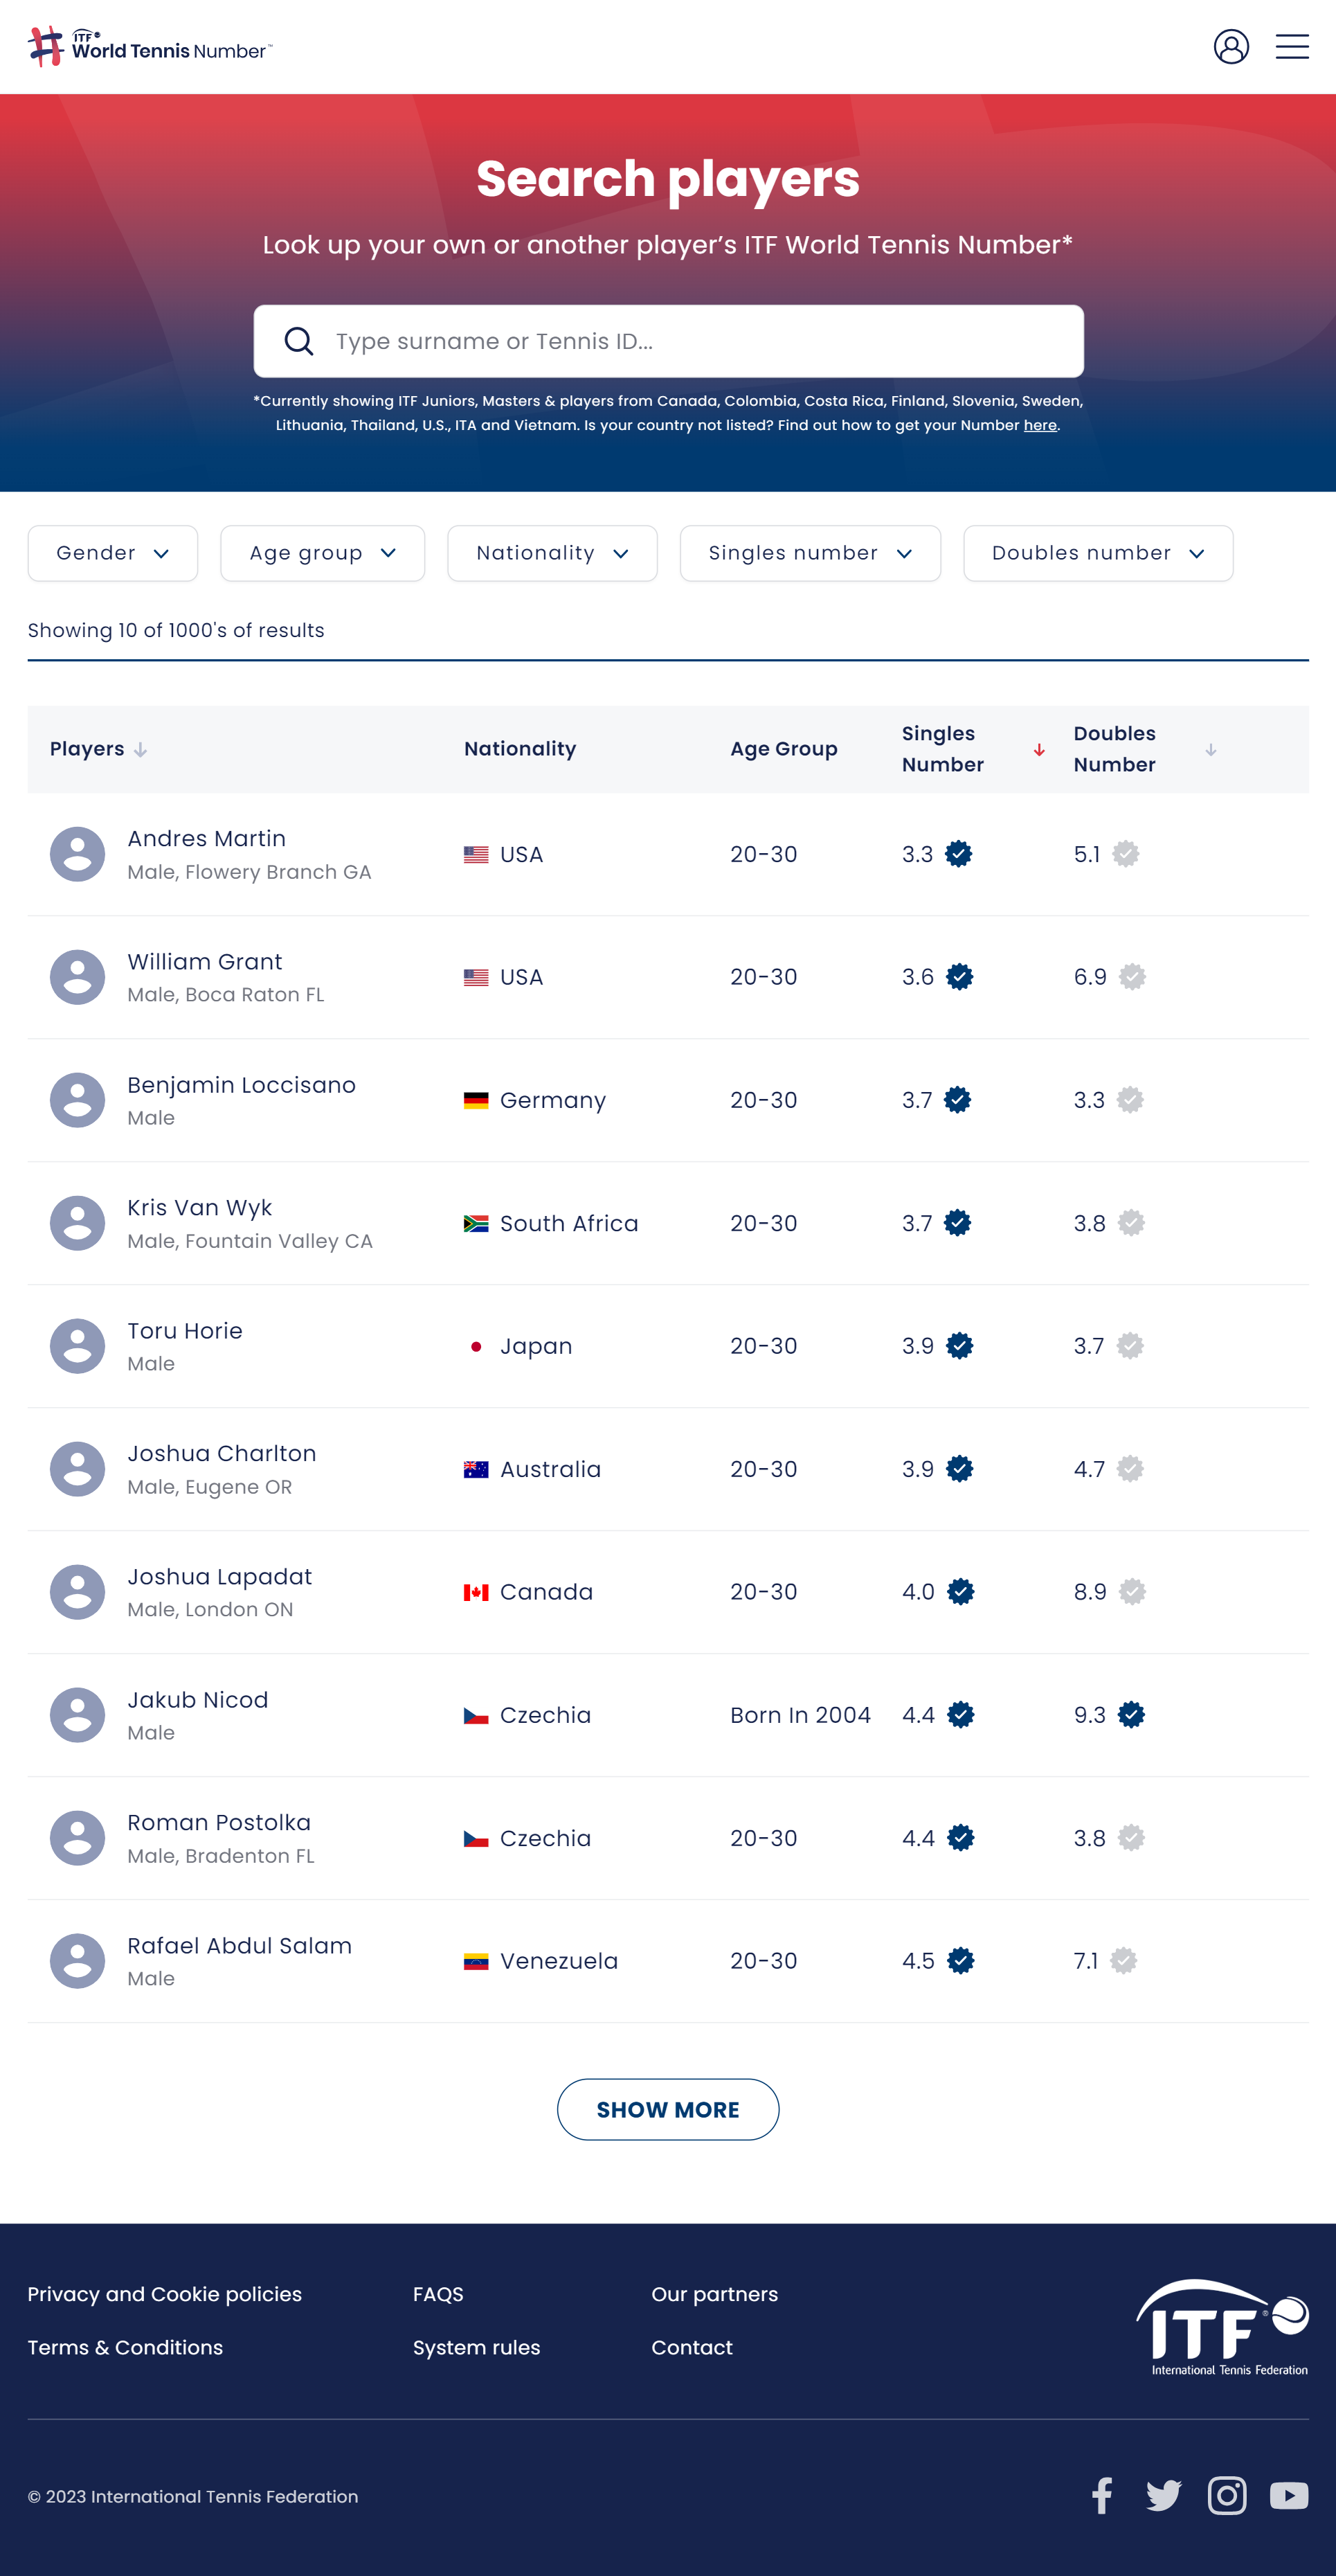Sort the Players column by name
Viewport: 1336px width, 2576px height.
[140, 750]
